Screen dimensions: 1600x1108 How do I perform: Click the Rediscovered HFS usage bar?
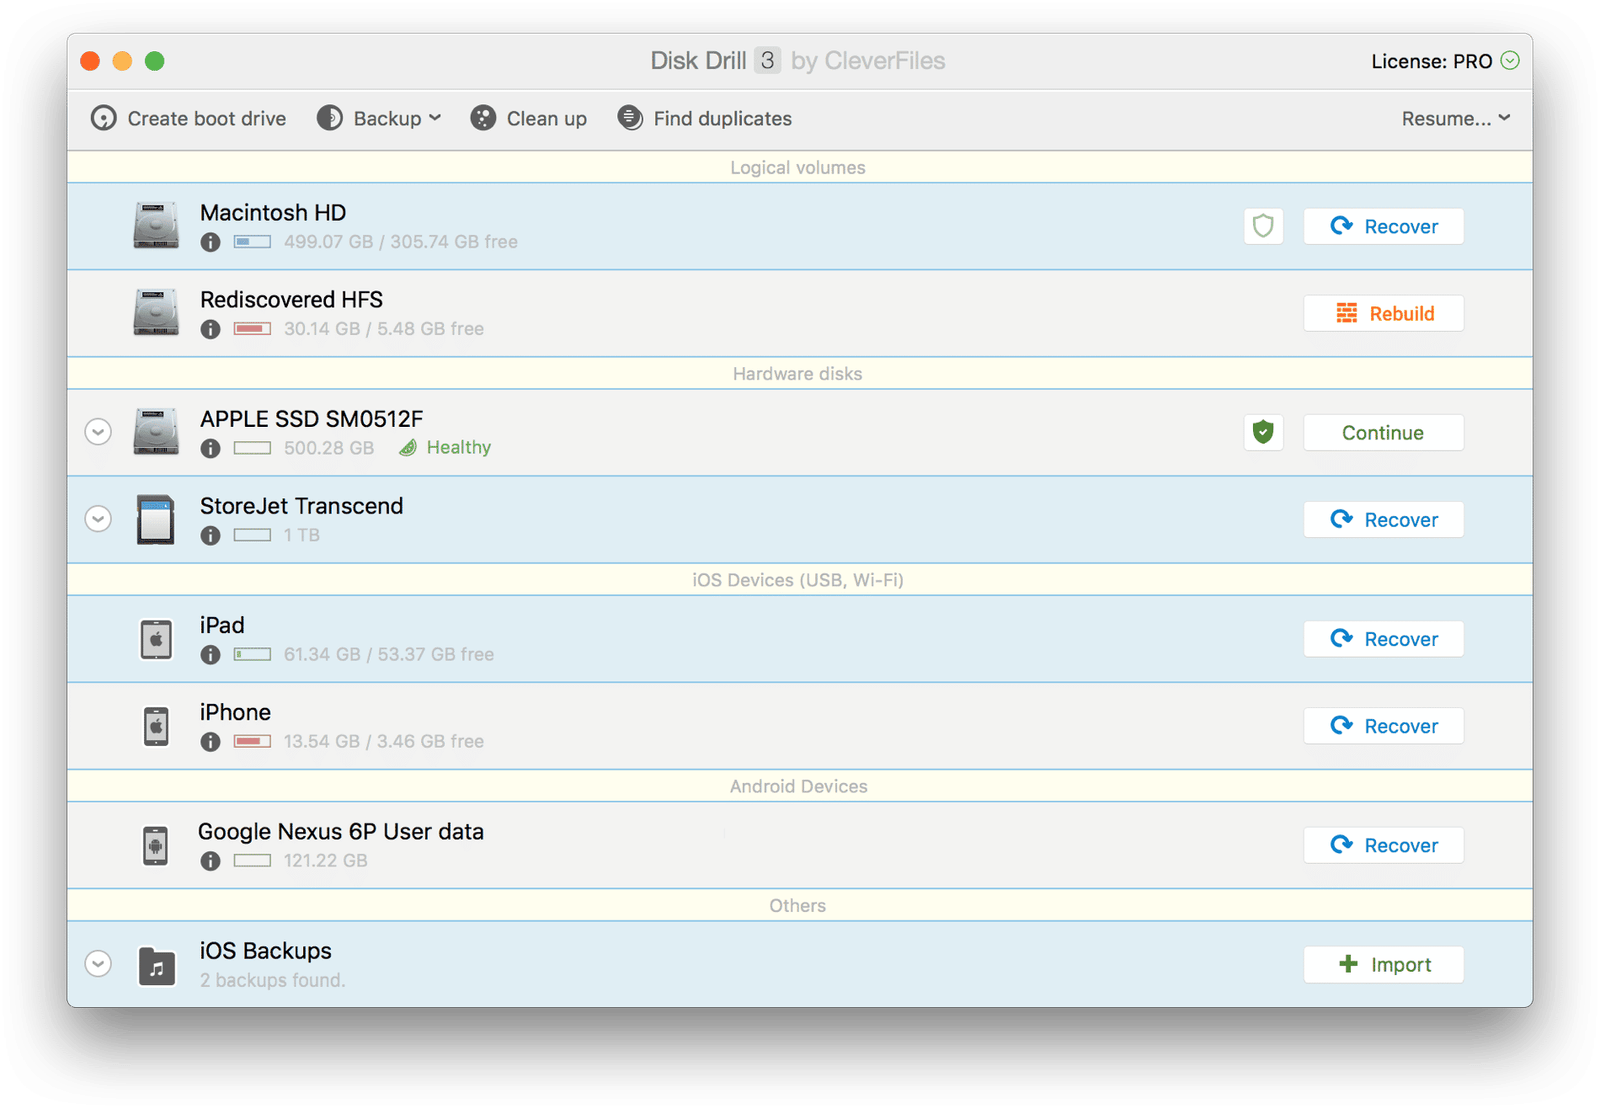(x=252, y=329)
